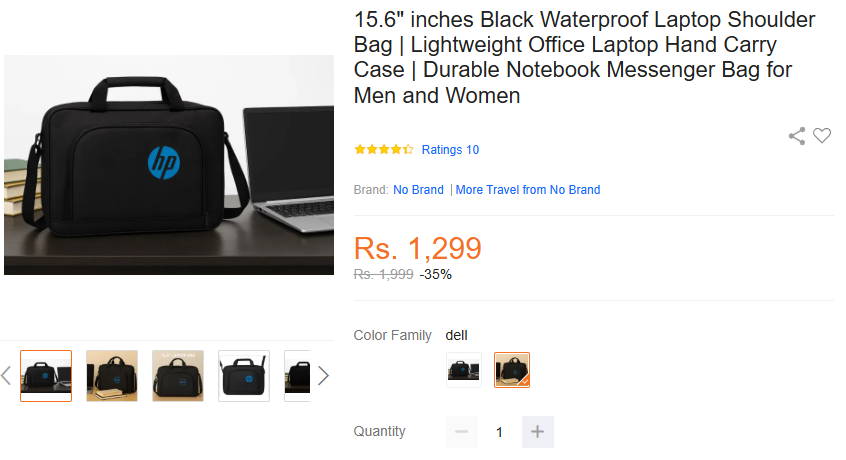Open the Ratings 10 link
Image resolution: width=846 pixels, height=460 pixels.
(x=450, y=150)
